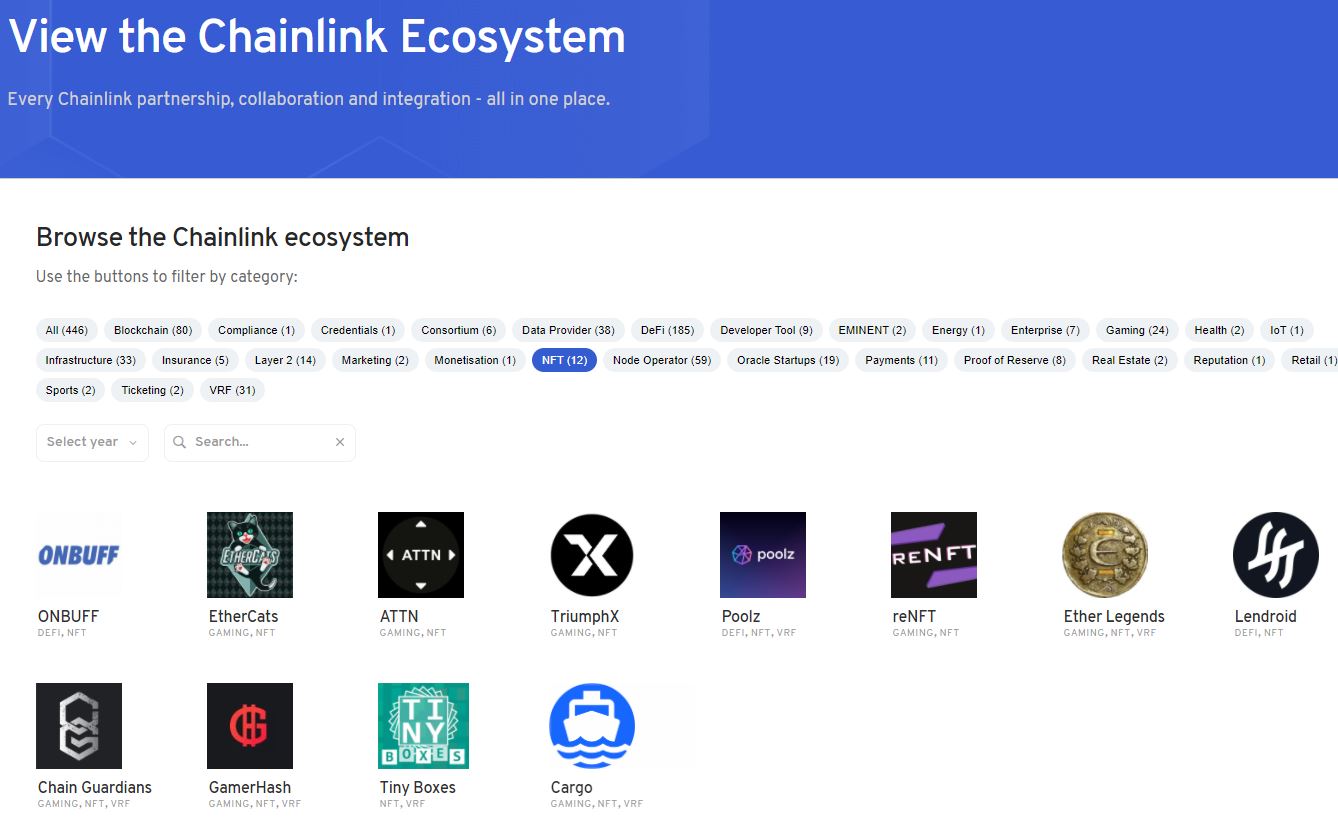This screenshot has height=828, width=1338.
Task: Filter by Oracle Startups (19)
Action: (788, 360)
